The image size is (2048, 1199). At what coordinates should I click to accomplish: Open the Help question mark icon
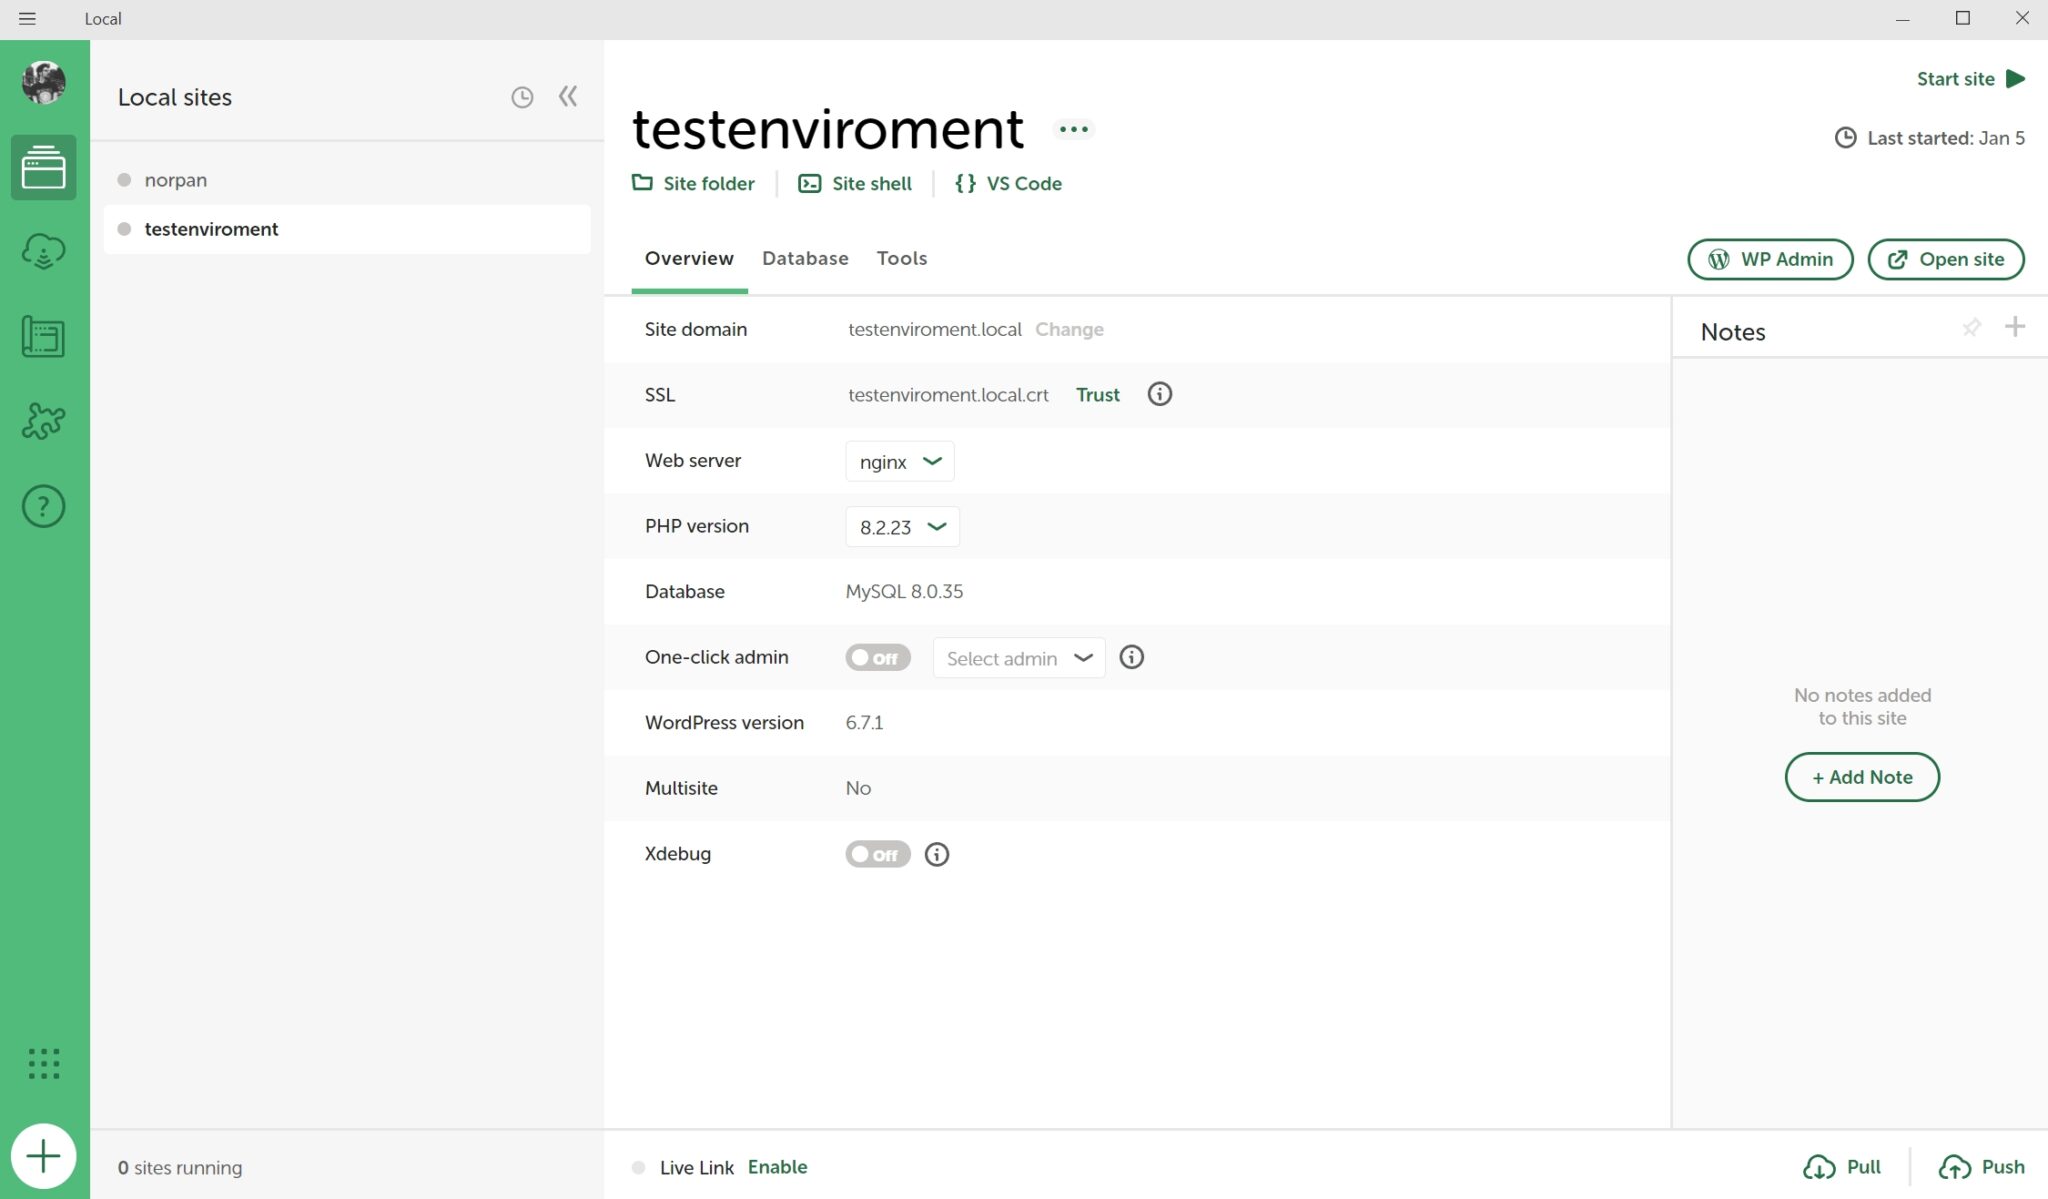click(44, 506)
